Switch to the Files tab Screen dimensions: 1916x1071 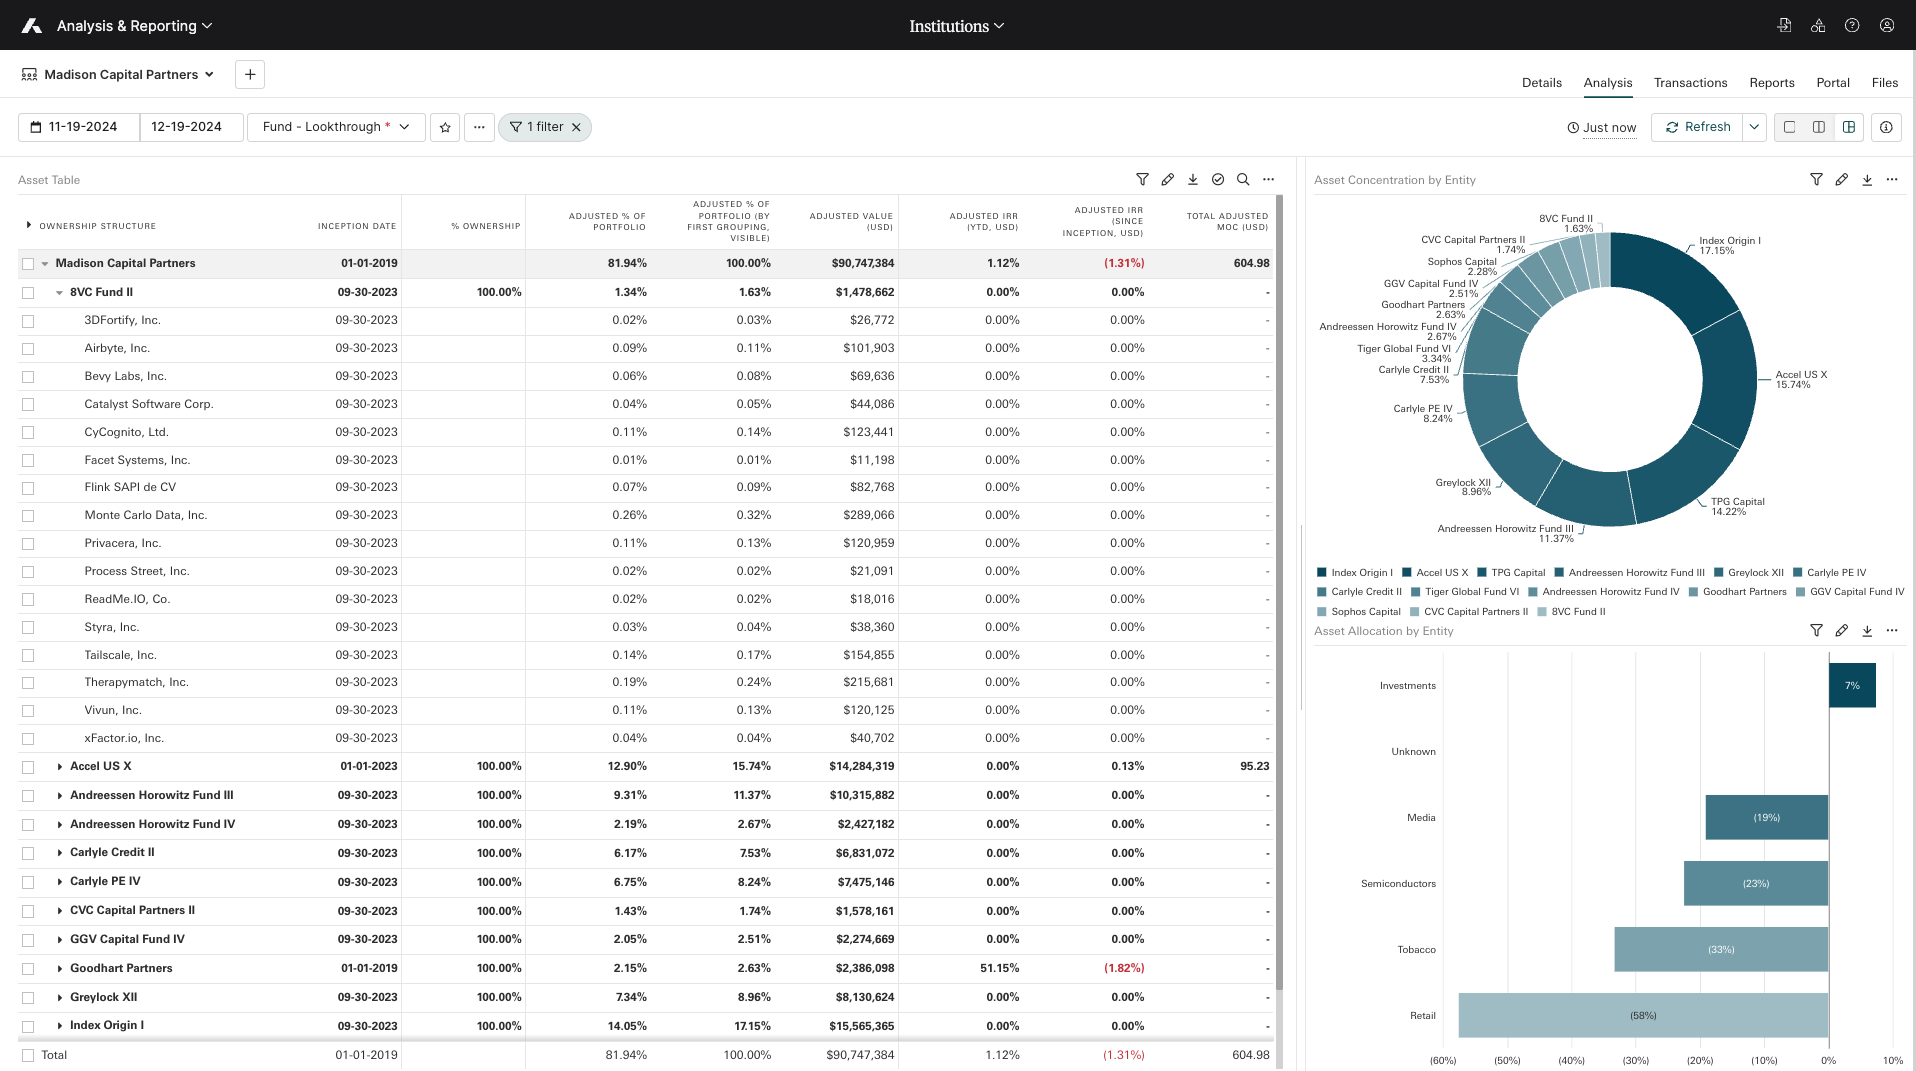tap(1884, 83)
